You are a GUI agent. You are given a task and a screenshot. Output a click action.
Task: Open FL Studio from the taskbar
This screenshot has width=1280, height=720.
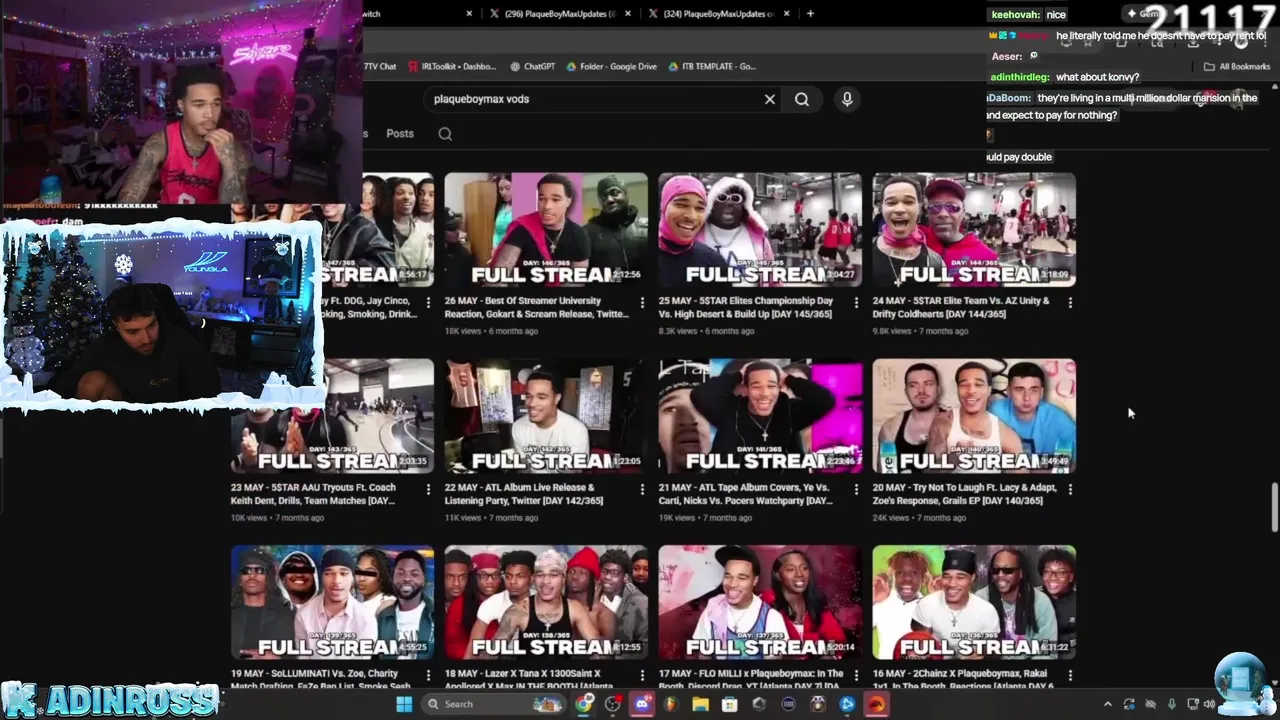(671, 704)
